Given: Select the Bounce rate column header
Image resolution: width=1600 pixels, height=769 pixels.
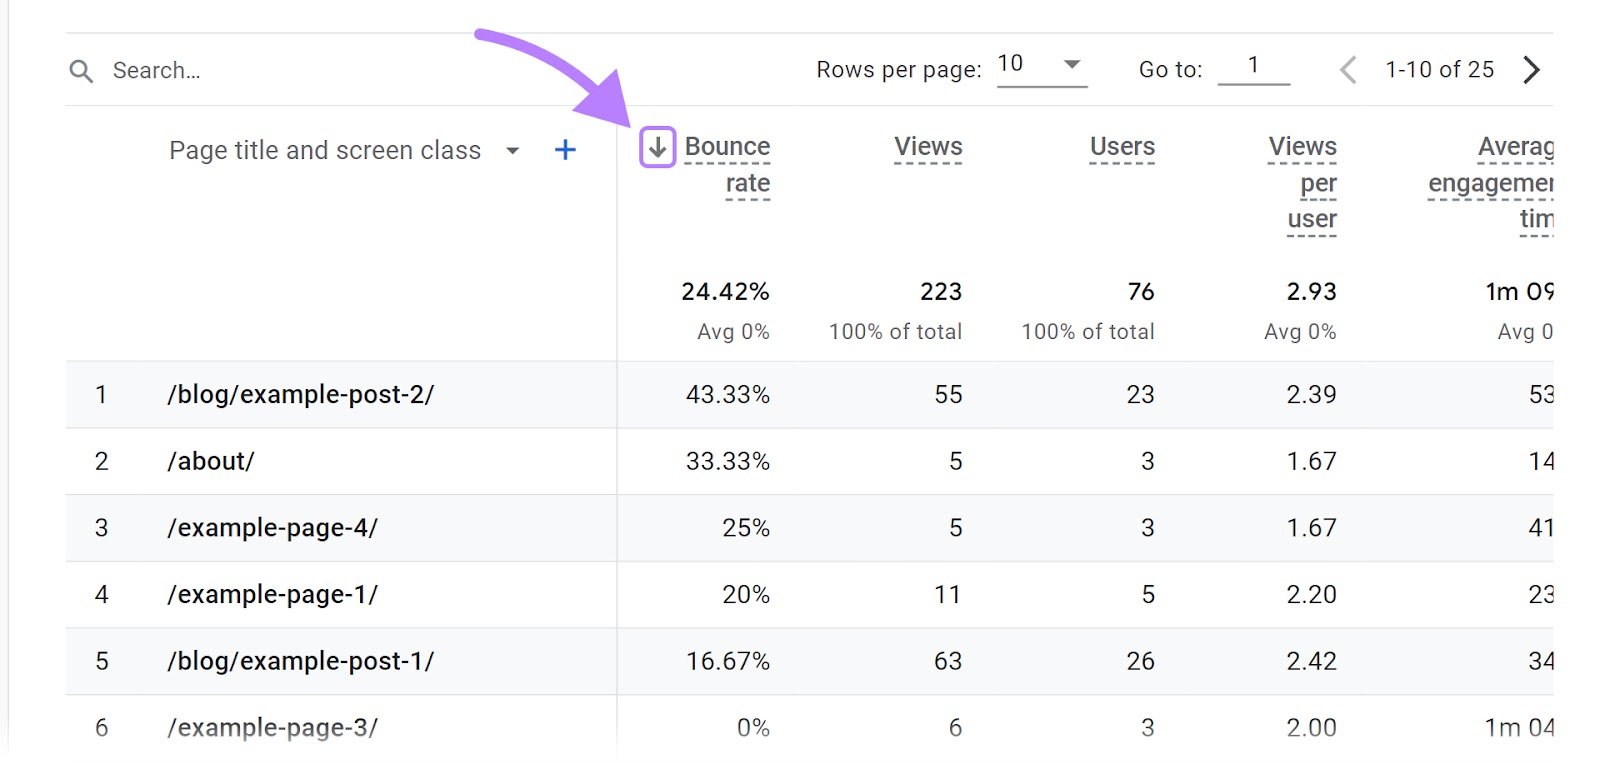Looking at the screenshot, I should [727, 164].
